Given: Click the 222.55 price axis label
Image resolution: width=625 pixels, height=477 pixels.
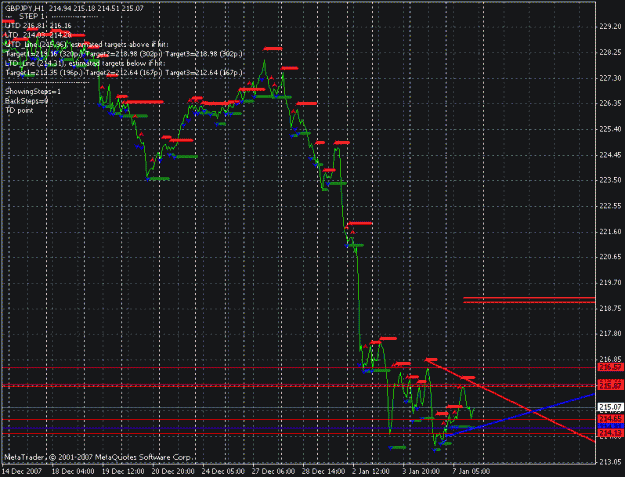Looking at the screenshot, I should point(610,206).
